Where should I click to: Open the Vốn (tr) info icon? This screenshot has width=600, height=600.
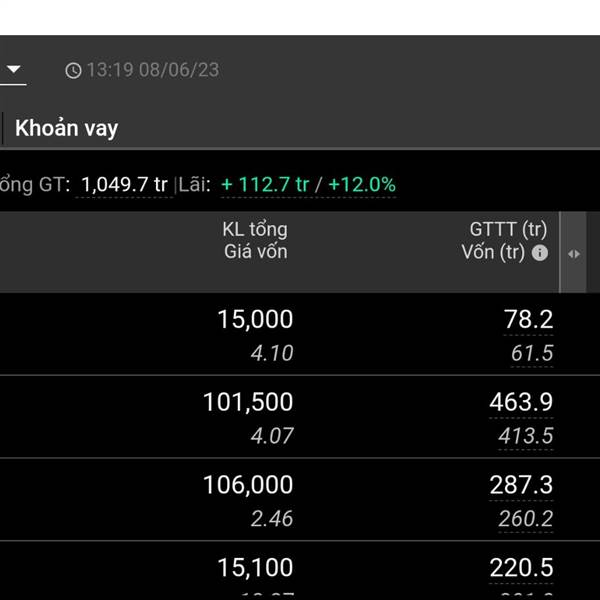[540, 253]
